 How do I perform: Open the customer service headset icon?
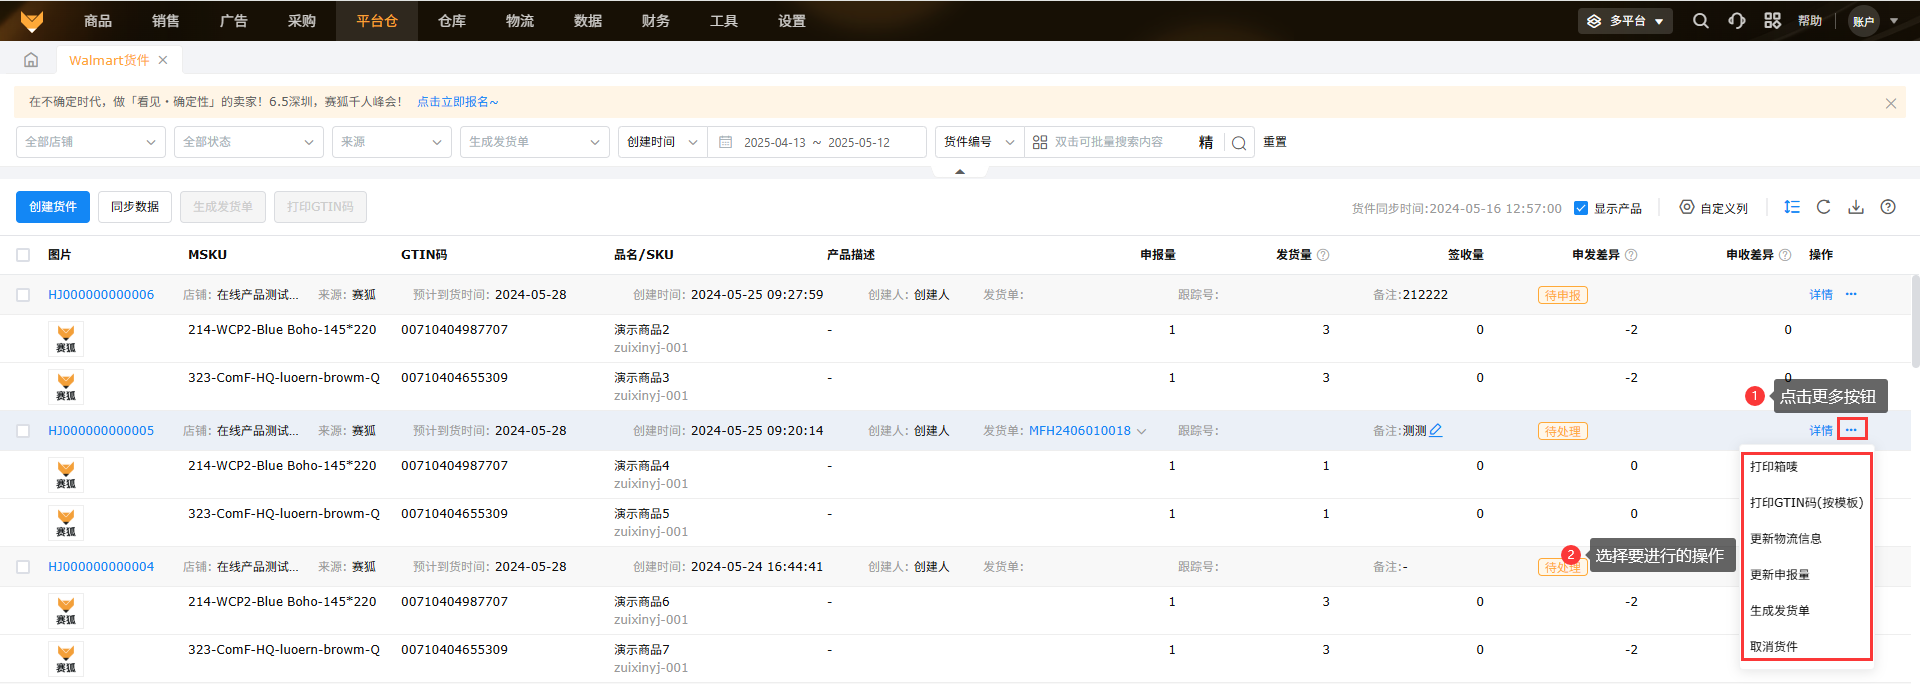1737,21
